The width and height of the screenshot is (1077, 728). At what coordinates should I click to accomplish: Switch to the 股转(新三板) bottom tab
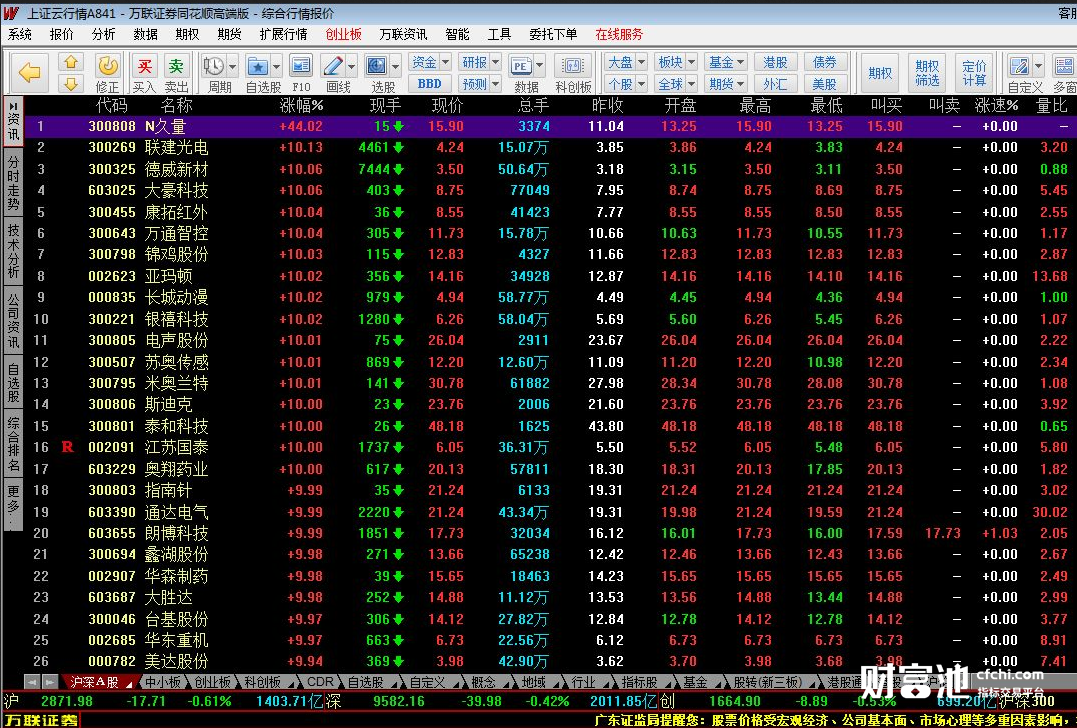coord(767,682)
